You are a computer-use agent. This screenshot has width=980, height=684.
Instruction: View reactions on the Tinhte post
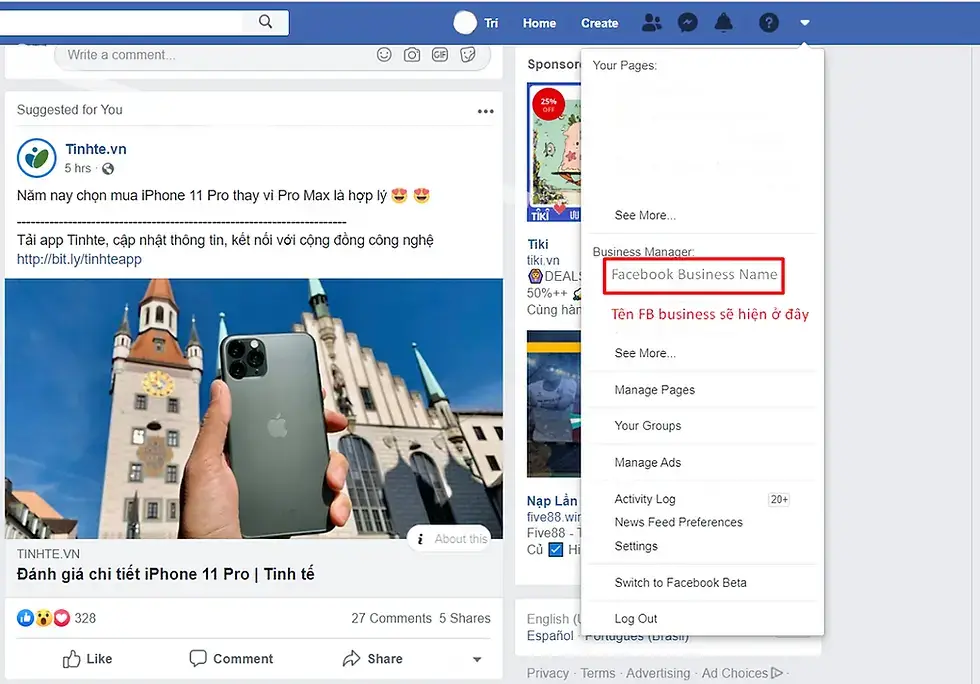point(43,618)
